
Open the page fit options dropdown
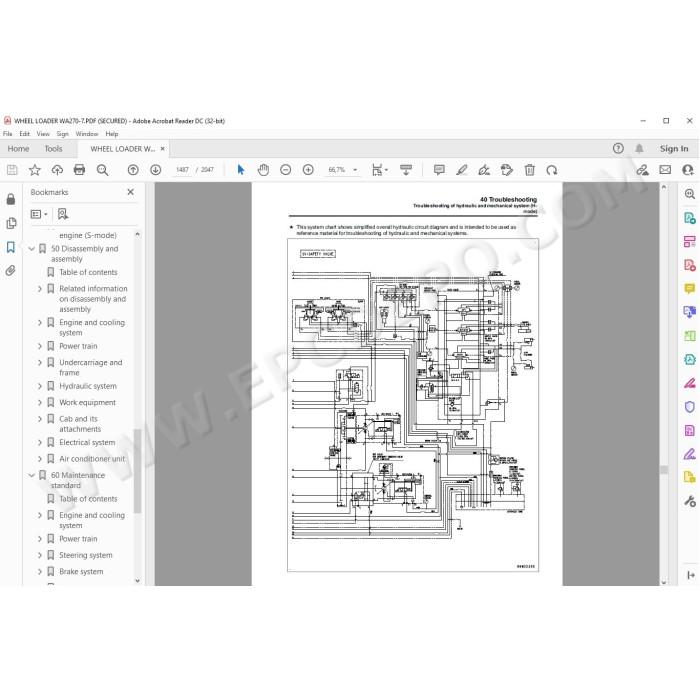click(379, 170)
